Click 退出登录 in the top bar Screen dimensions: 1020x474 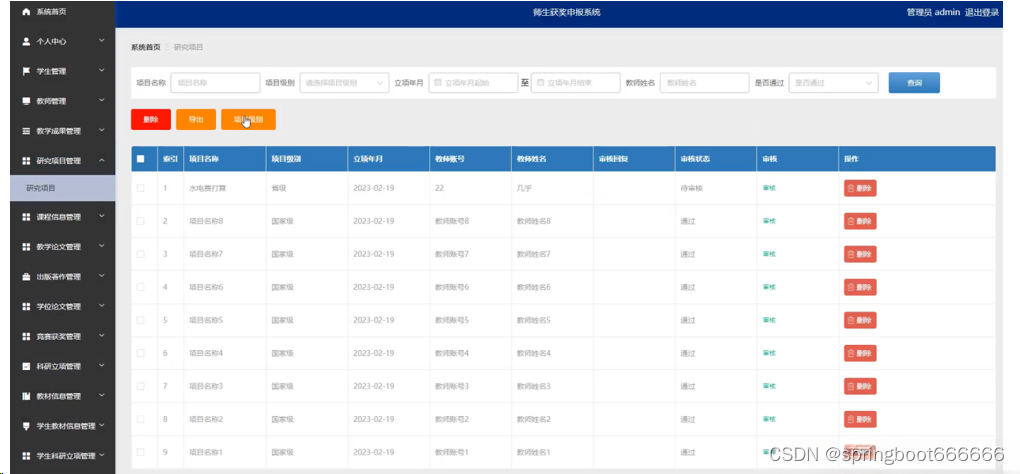pyautogui.click(x=982, y=12)
